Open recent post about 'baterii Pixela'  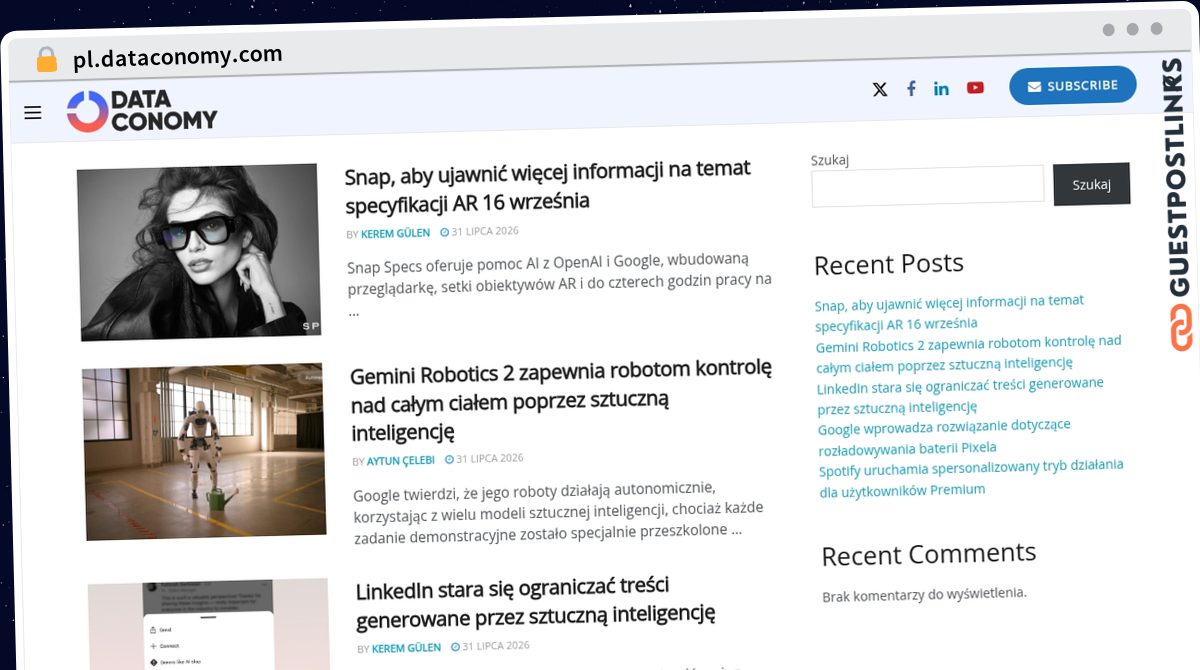944,438
